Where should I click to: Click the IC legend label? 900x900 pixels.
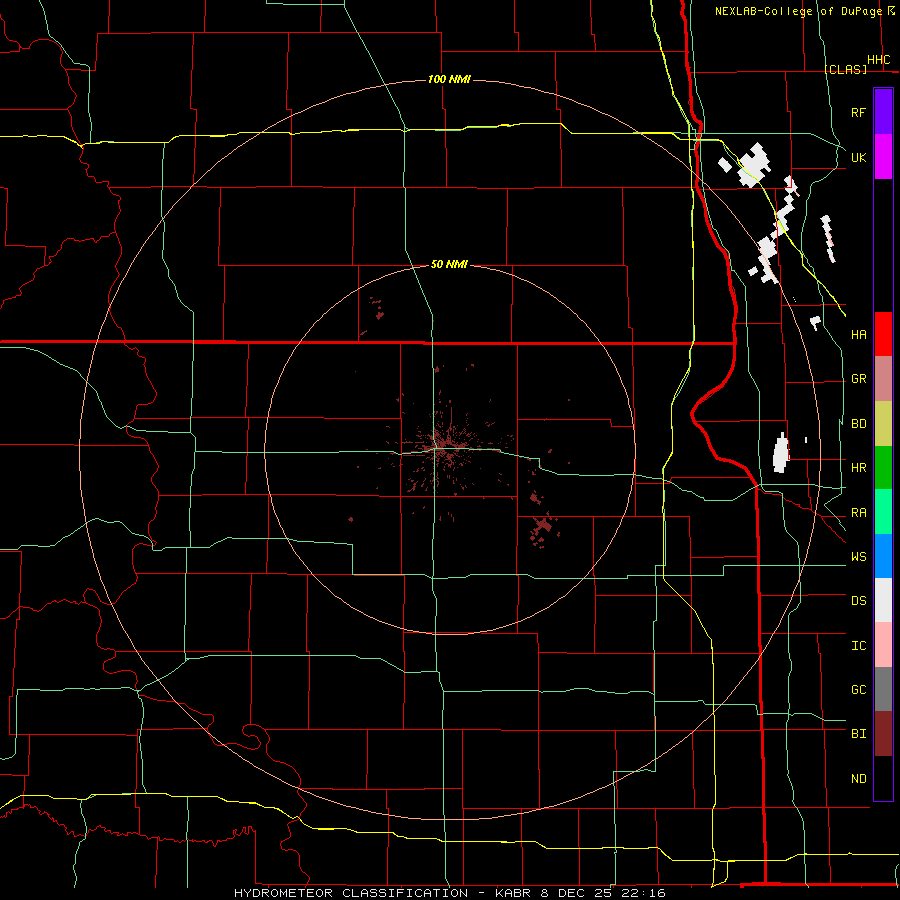point(858,646)
